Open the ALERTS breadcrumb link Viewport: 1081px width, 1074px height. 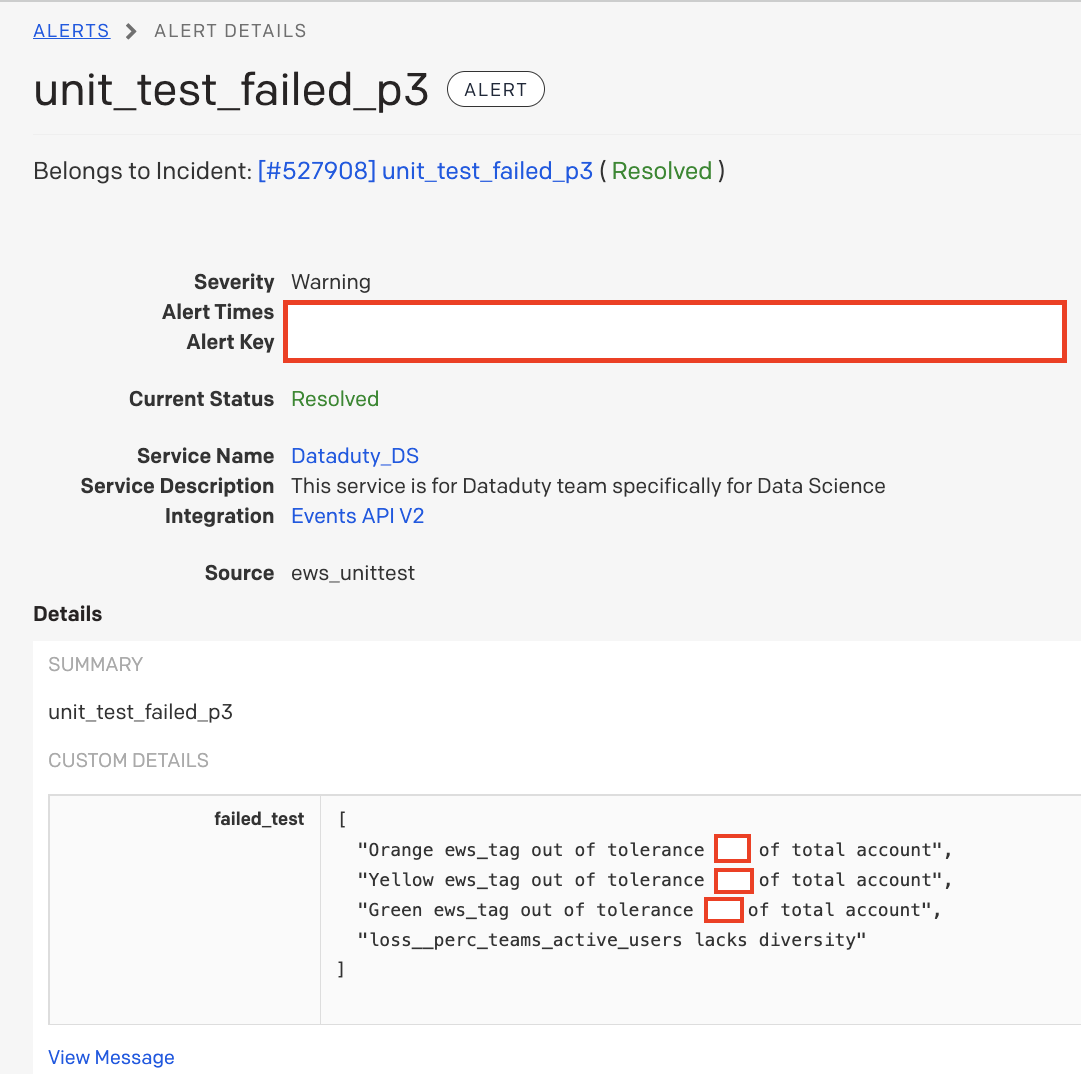pos(71,30)
